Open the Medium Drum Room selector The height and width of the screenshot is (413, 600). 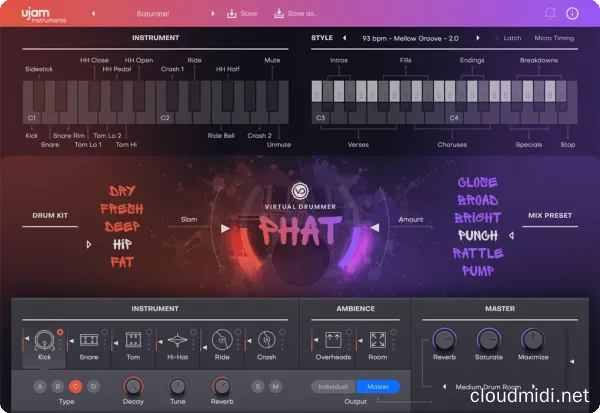click(488, 387)
